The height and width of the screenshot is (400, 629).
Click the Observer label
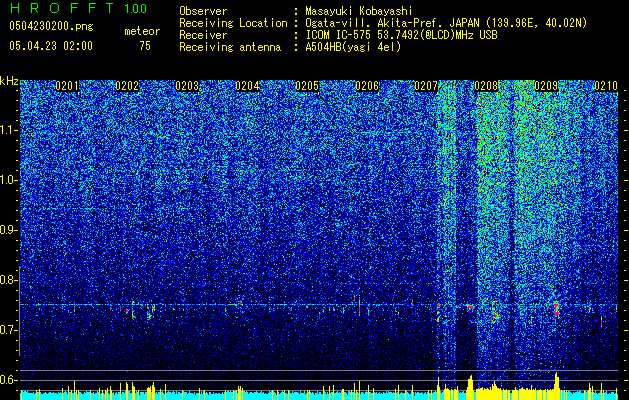click(x=203, y=11)
